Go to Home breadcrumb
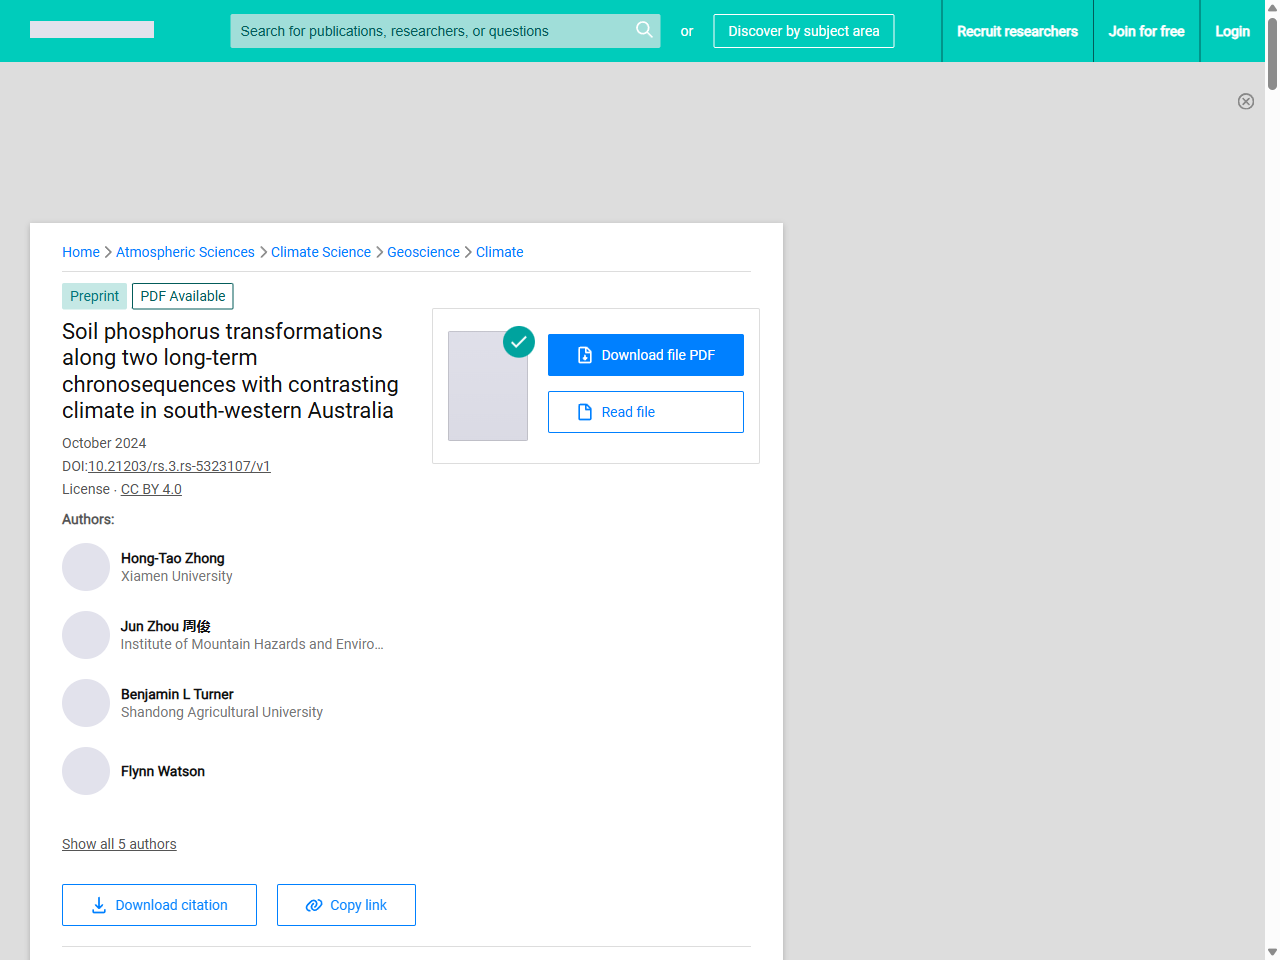This screenshot has width=1280, height=960. pos(81,252)
